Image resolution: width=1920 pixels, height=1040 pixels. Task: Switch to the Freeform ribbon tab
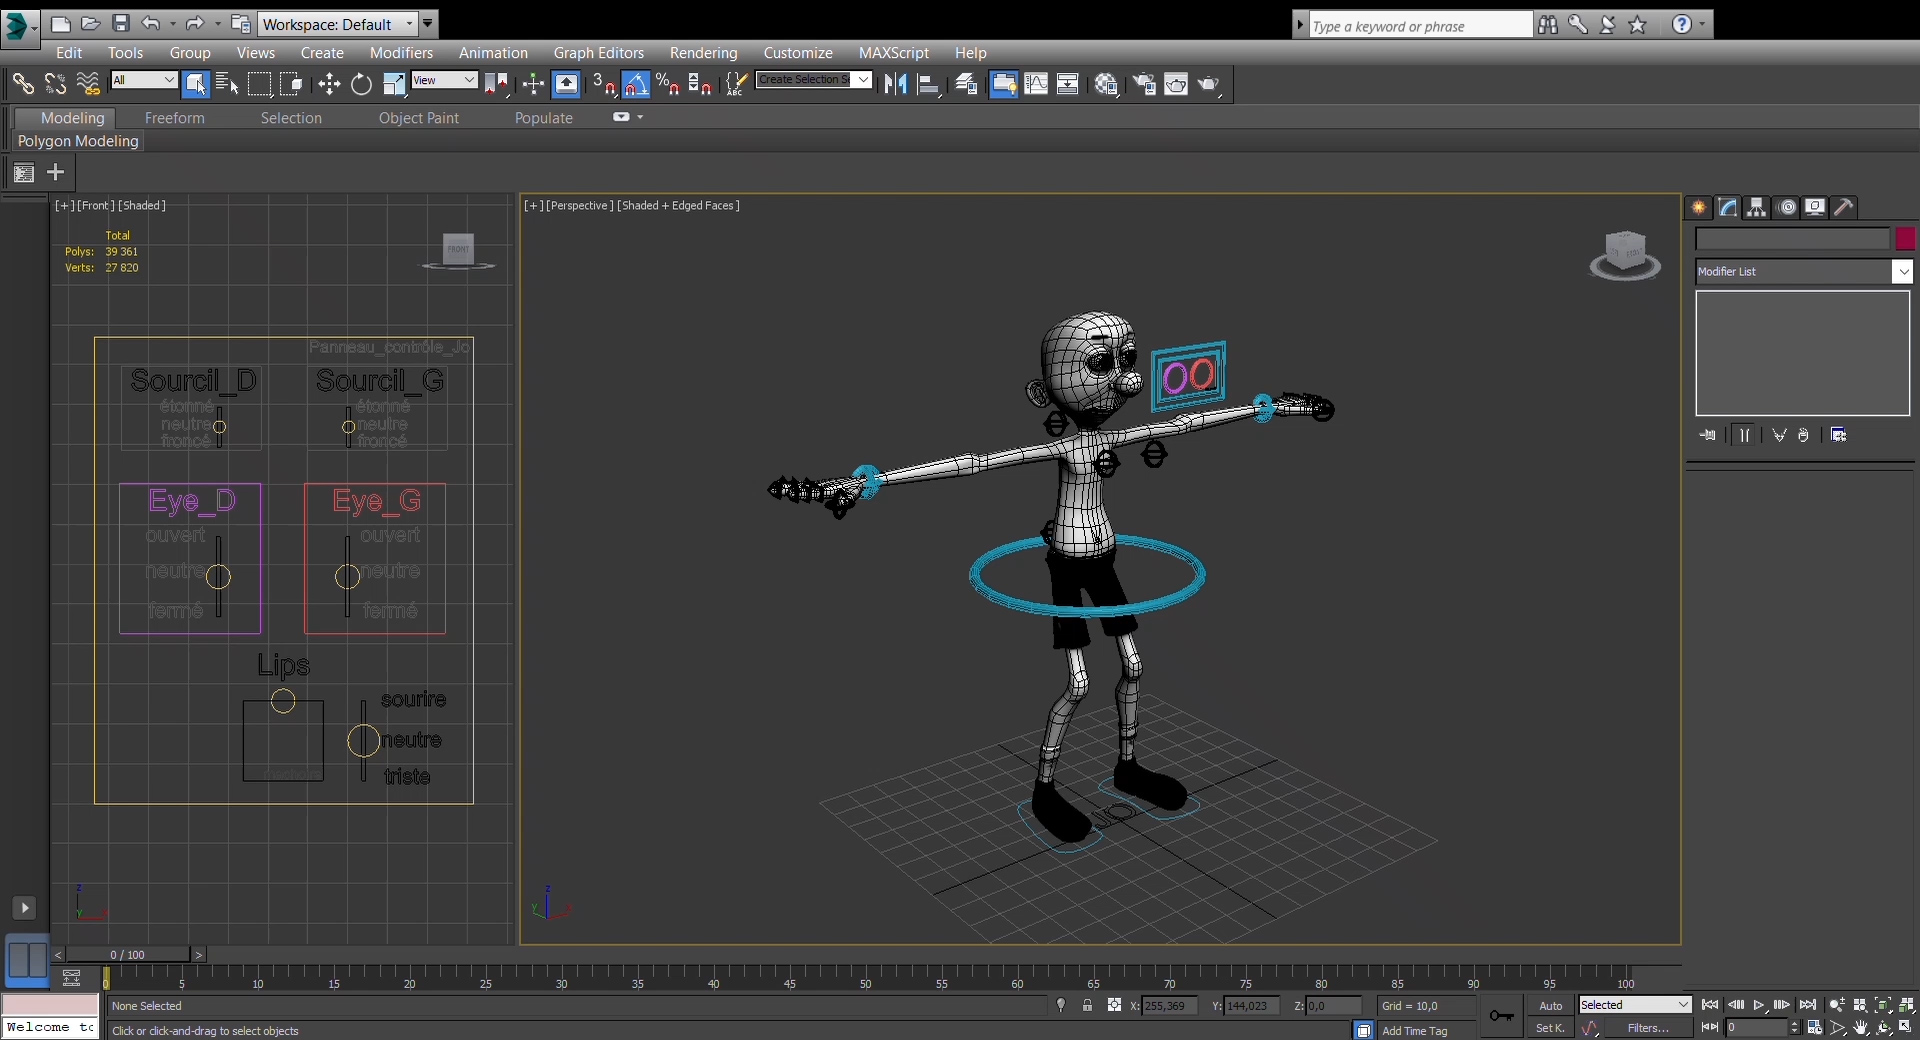pyautogui.click(x=174, y=118)
